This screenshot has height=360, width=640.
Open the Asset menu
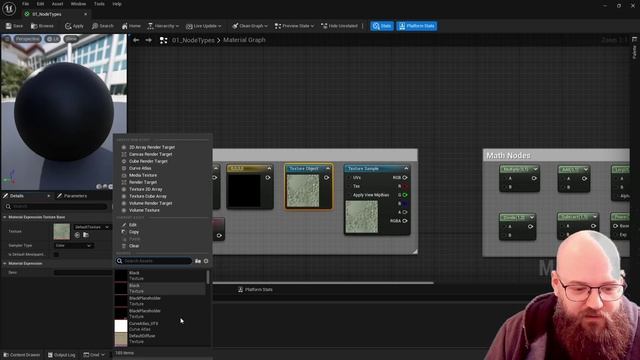tap(58, 4)
